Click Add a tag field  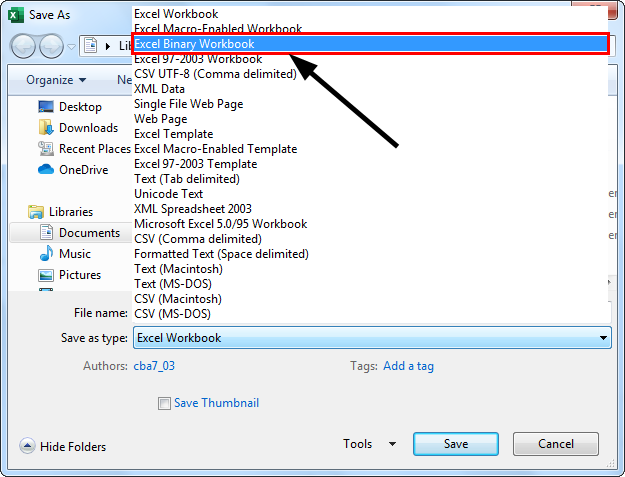pyautogui.click(x=408, y=366)
